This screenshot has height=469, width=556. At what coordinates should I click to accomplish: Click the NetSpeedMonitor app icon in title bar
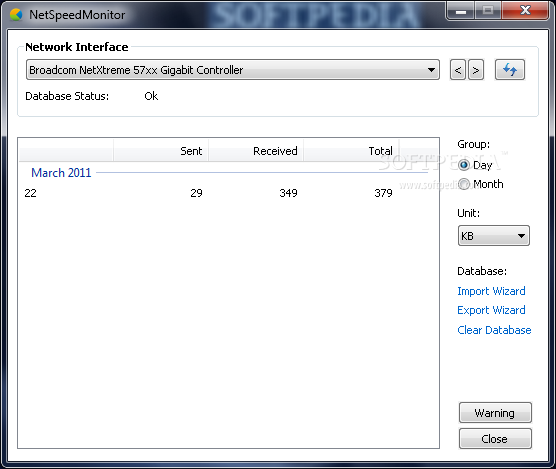click(16, 15)
